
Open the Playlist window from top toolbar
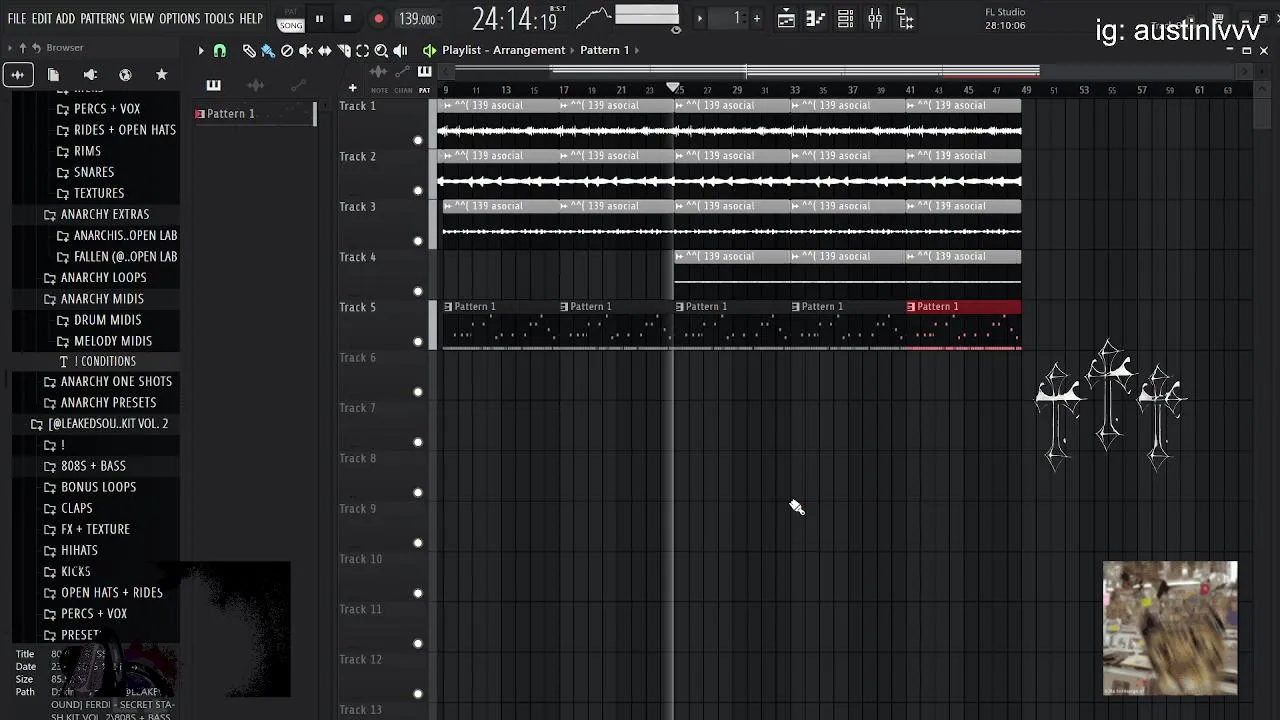[786, 18]
